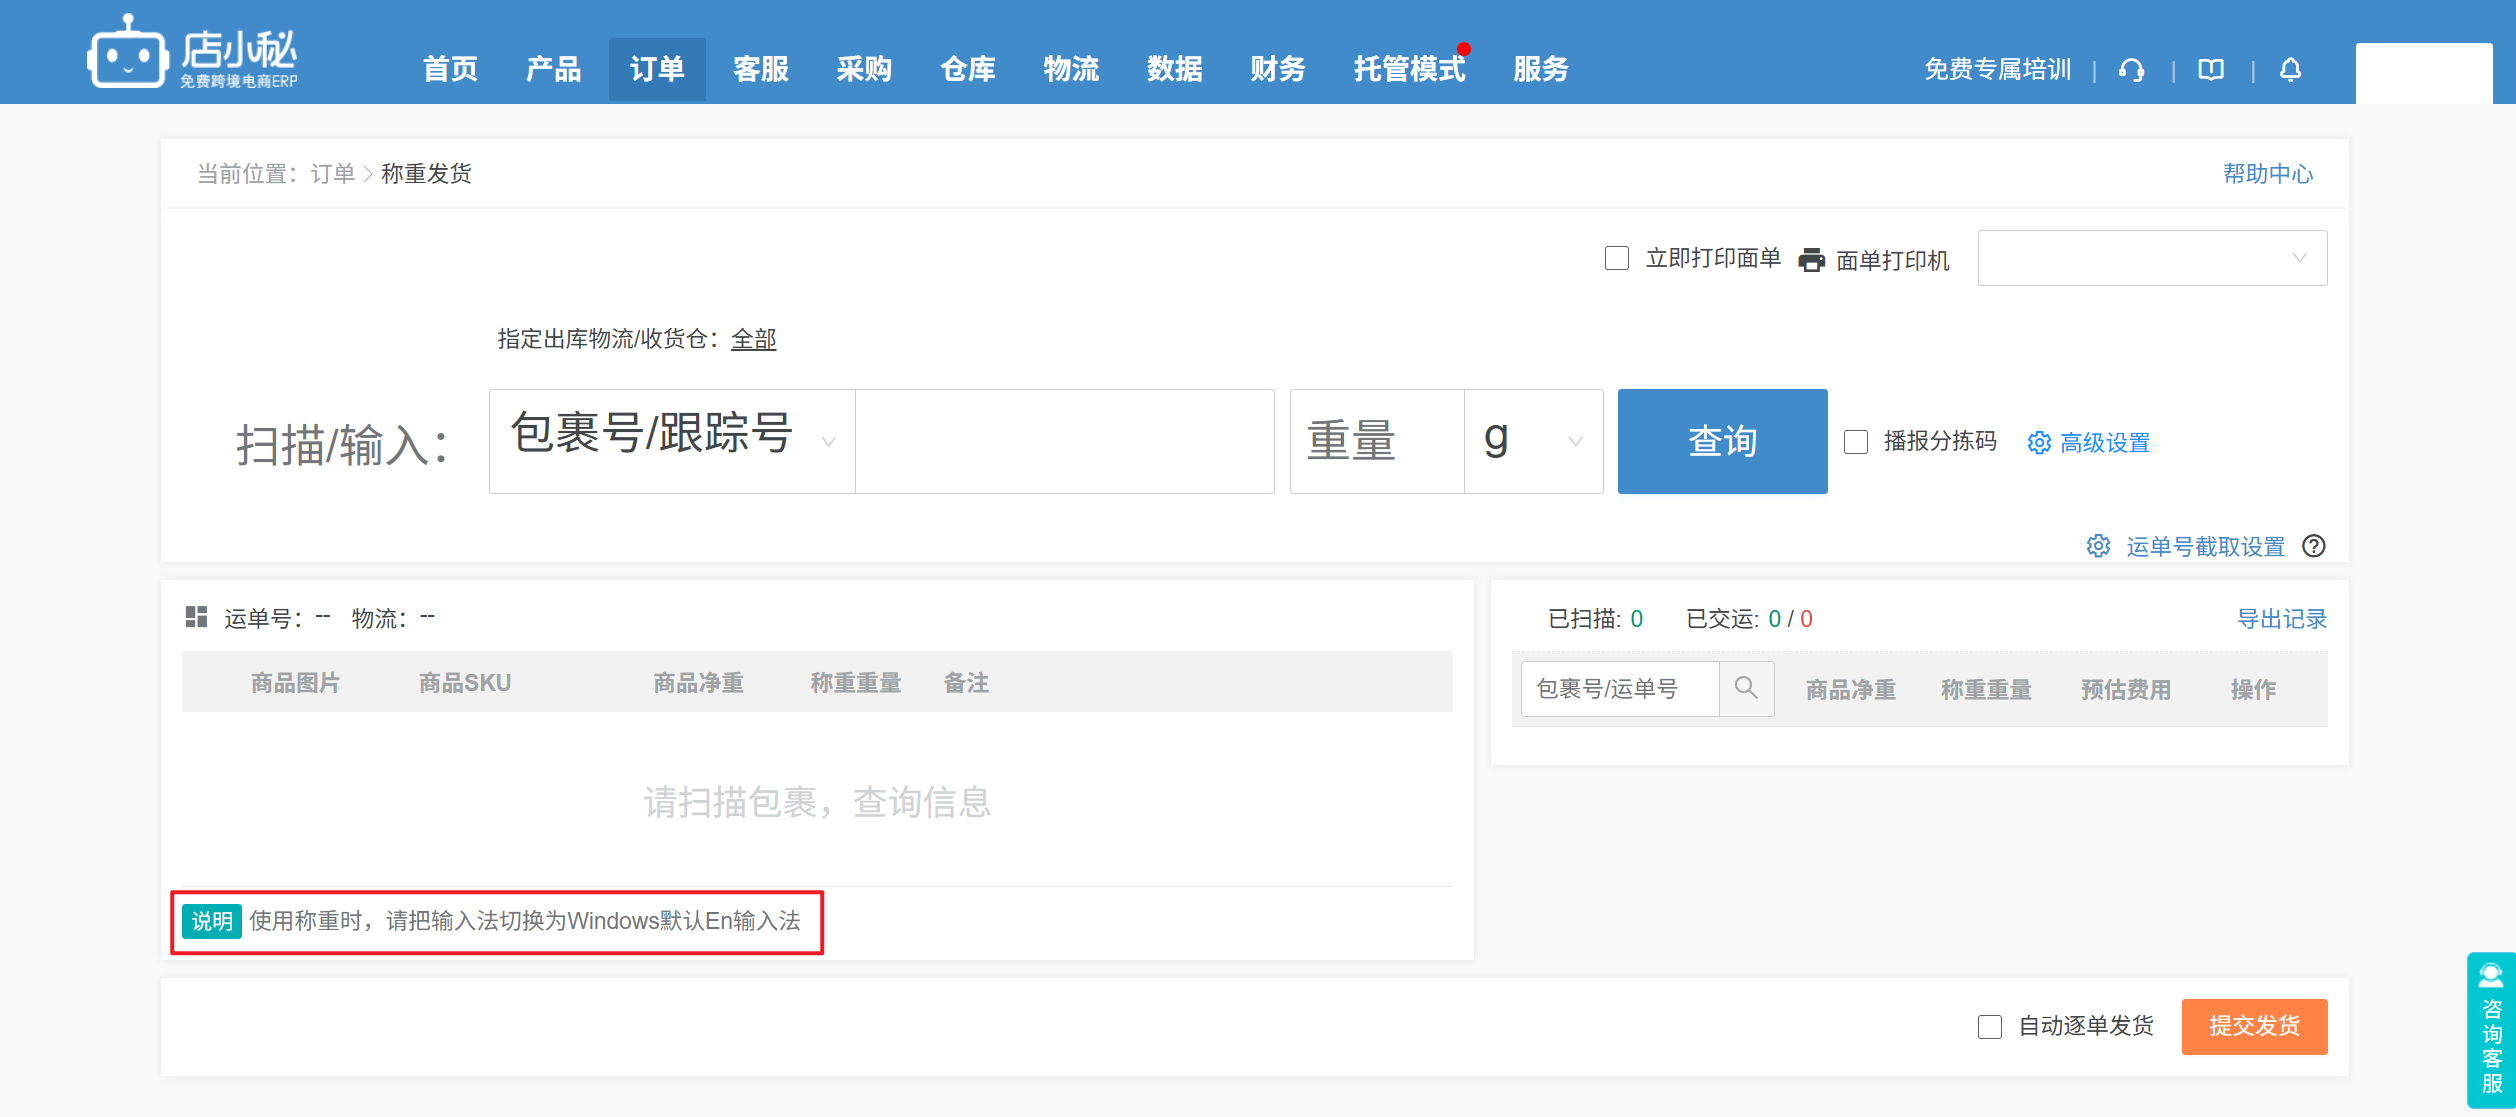Expand the 包裹号/跟踪号 type dropdown
2516x1117 pixels.
(x=672, y=441)
